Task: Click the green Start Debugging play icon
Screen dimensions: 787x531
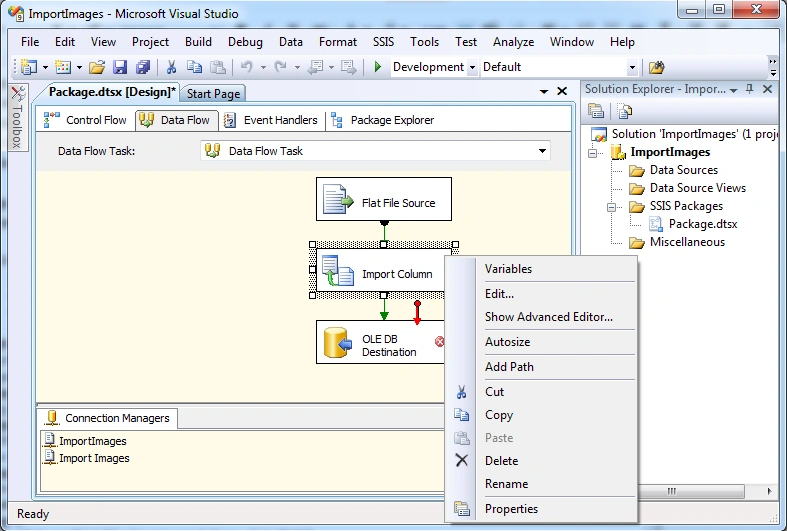Action: pos(378,66)
